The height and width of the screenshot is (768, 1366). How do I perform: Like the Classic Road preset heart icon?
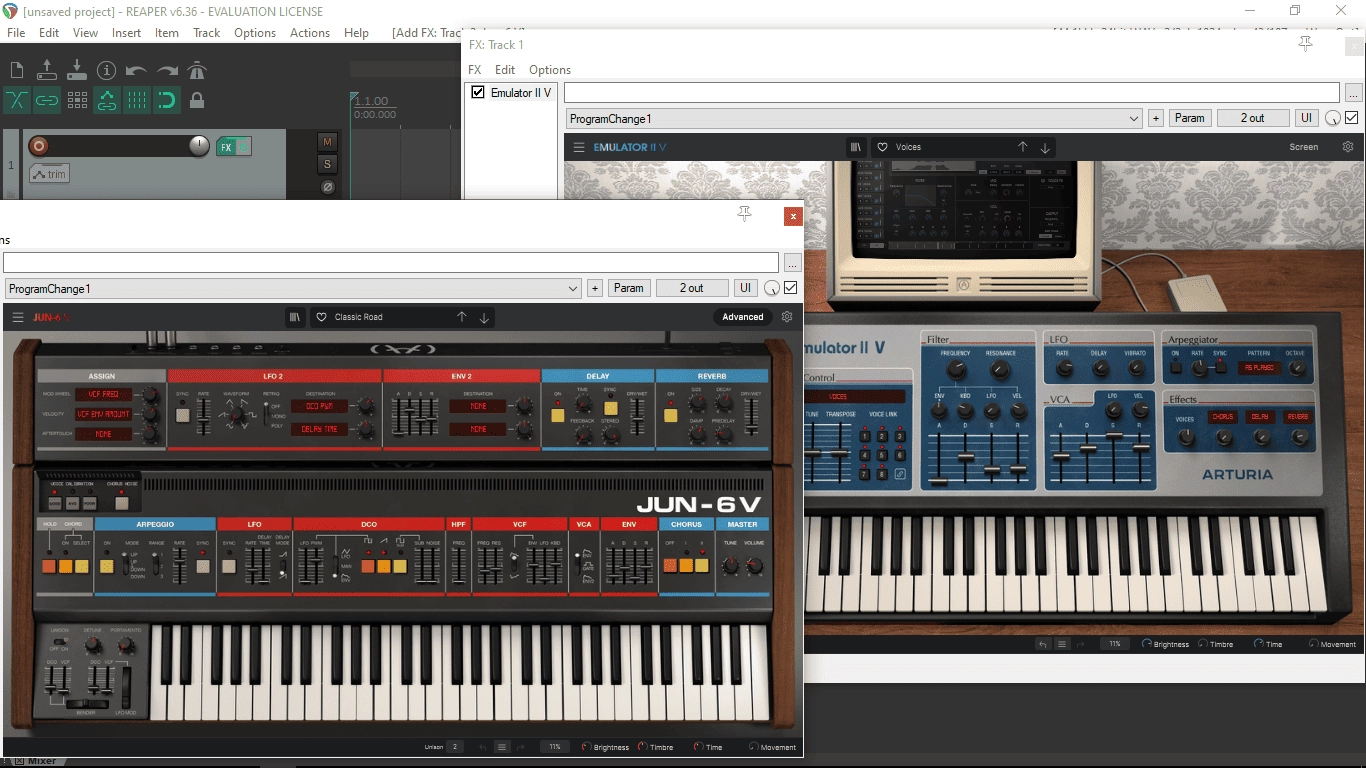(x=321, y=317)
